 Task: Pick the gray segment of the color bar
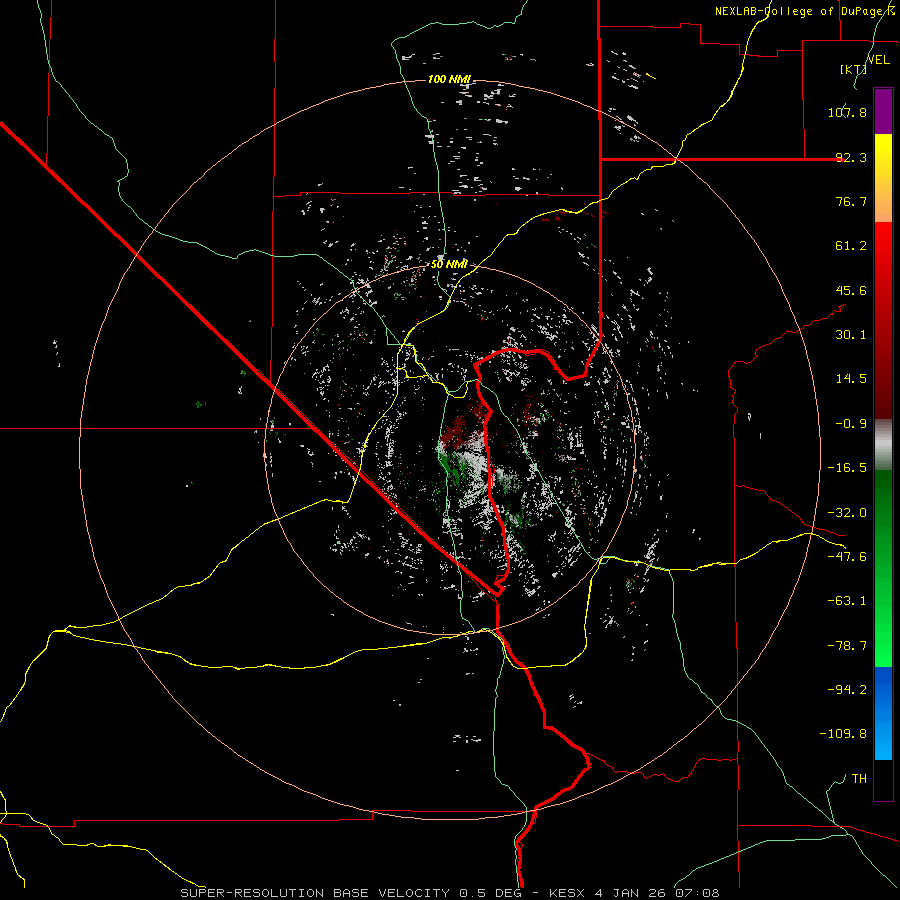(x=883, y=445)
